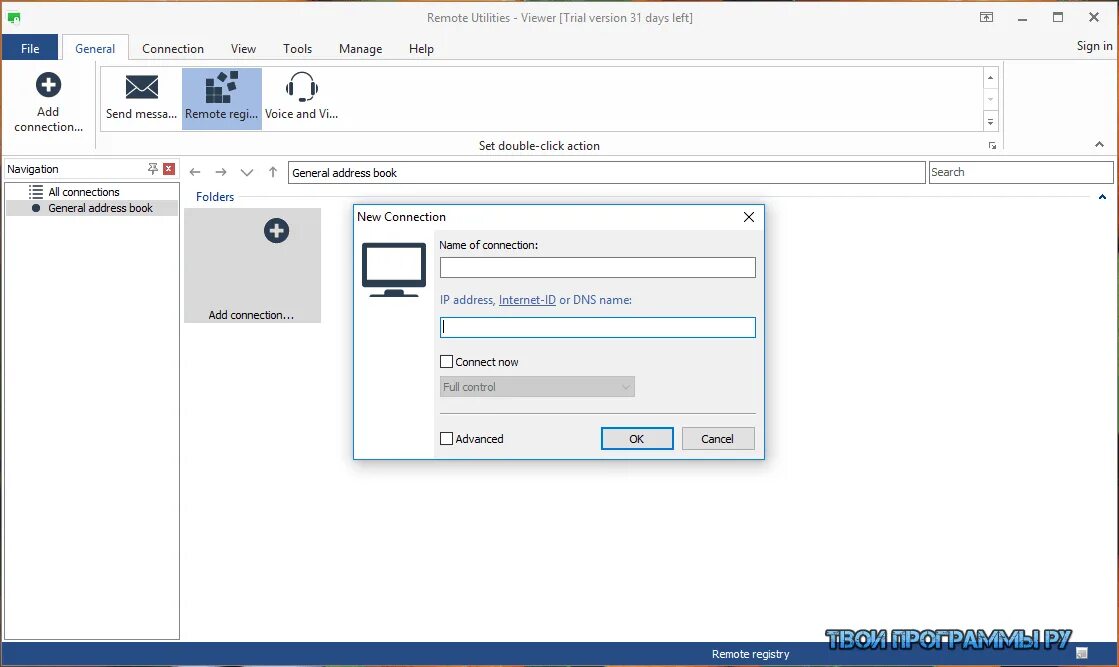Click the ribbon display options button
Image resolution: width=1119 pixels, height=667 pixels.
tap(986, 17)
